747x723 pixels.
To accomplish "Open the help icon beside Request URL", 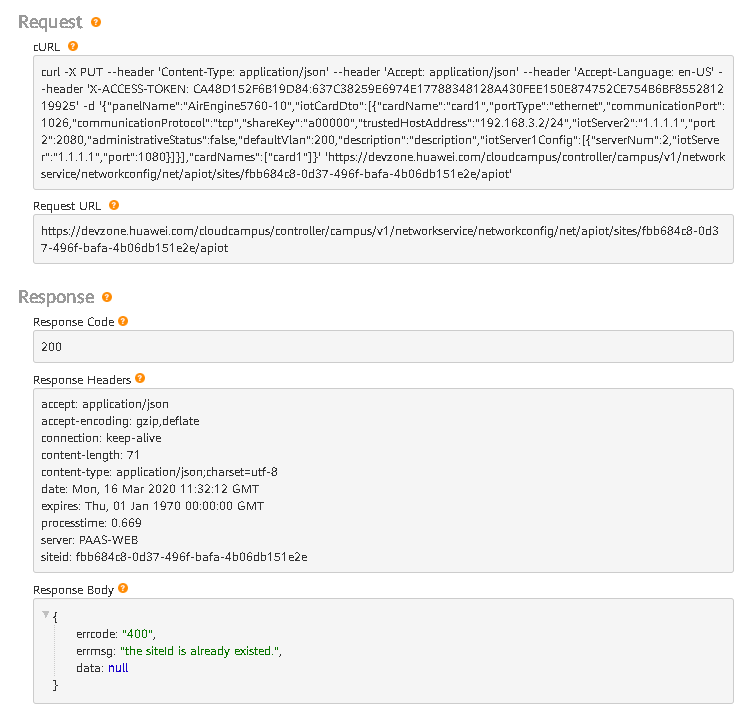I will 114,205.
